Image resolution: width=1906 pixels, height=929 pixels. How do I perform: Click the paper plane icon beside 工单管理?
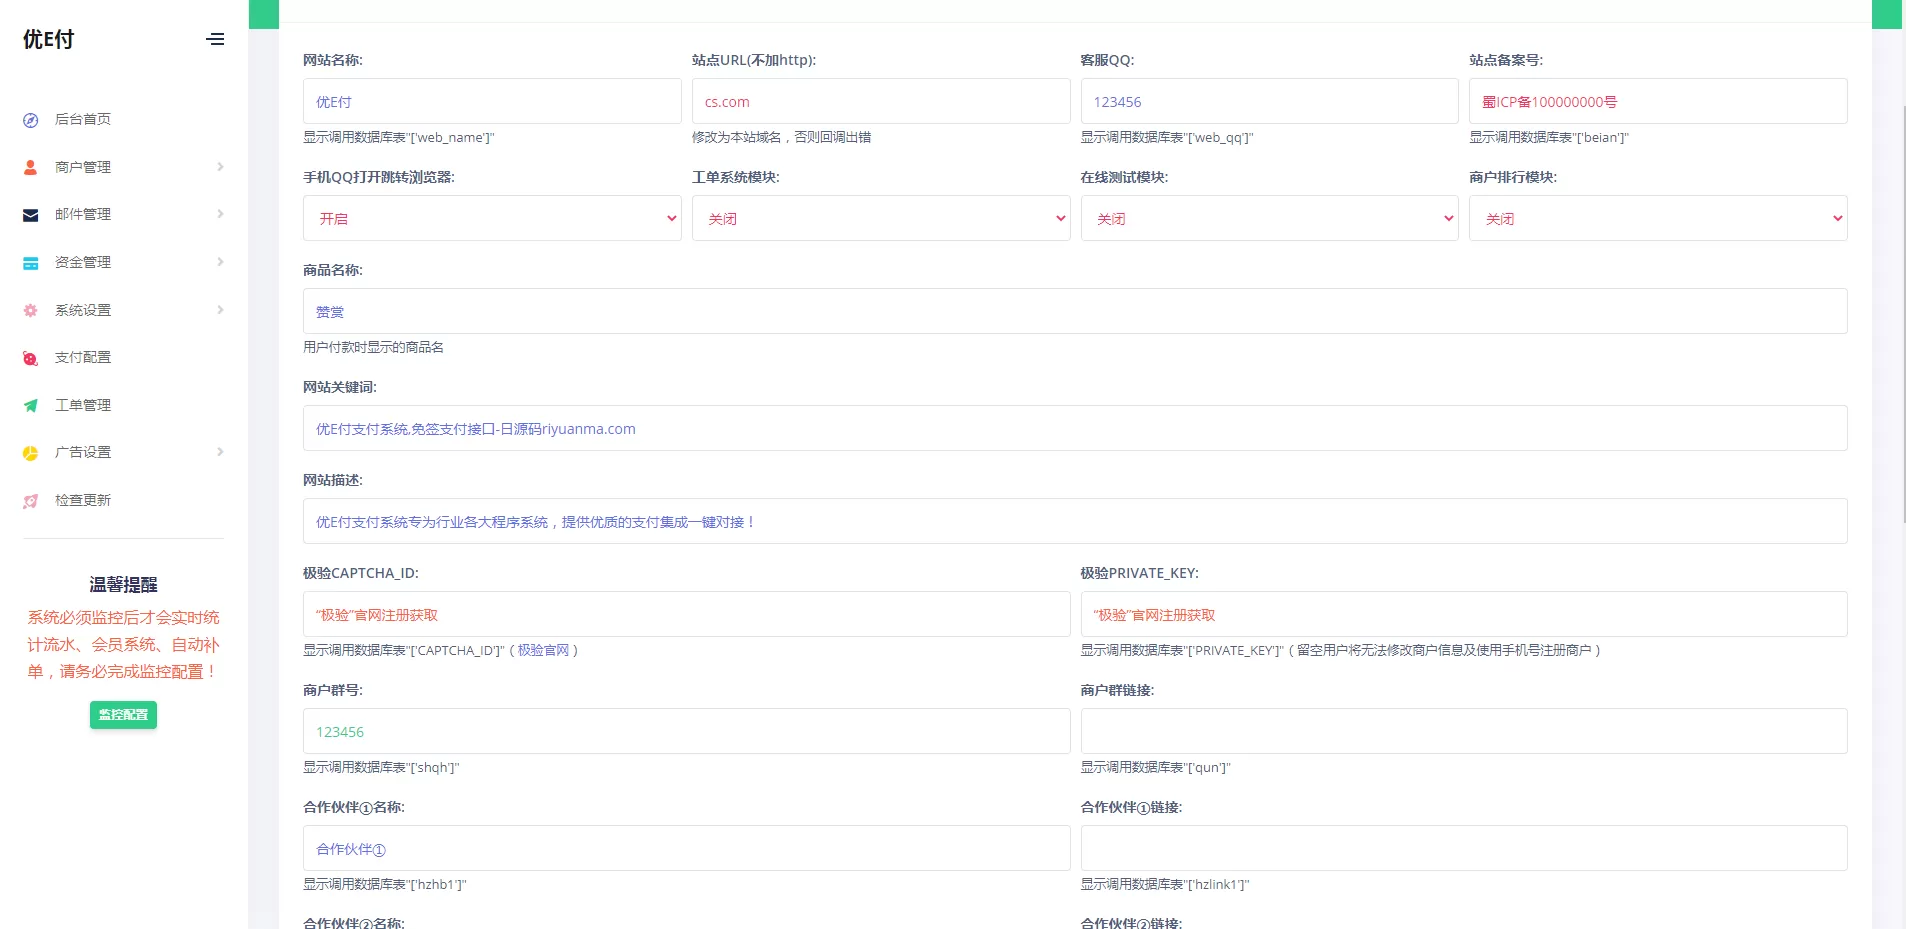pos(31,406)
